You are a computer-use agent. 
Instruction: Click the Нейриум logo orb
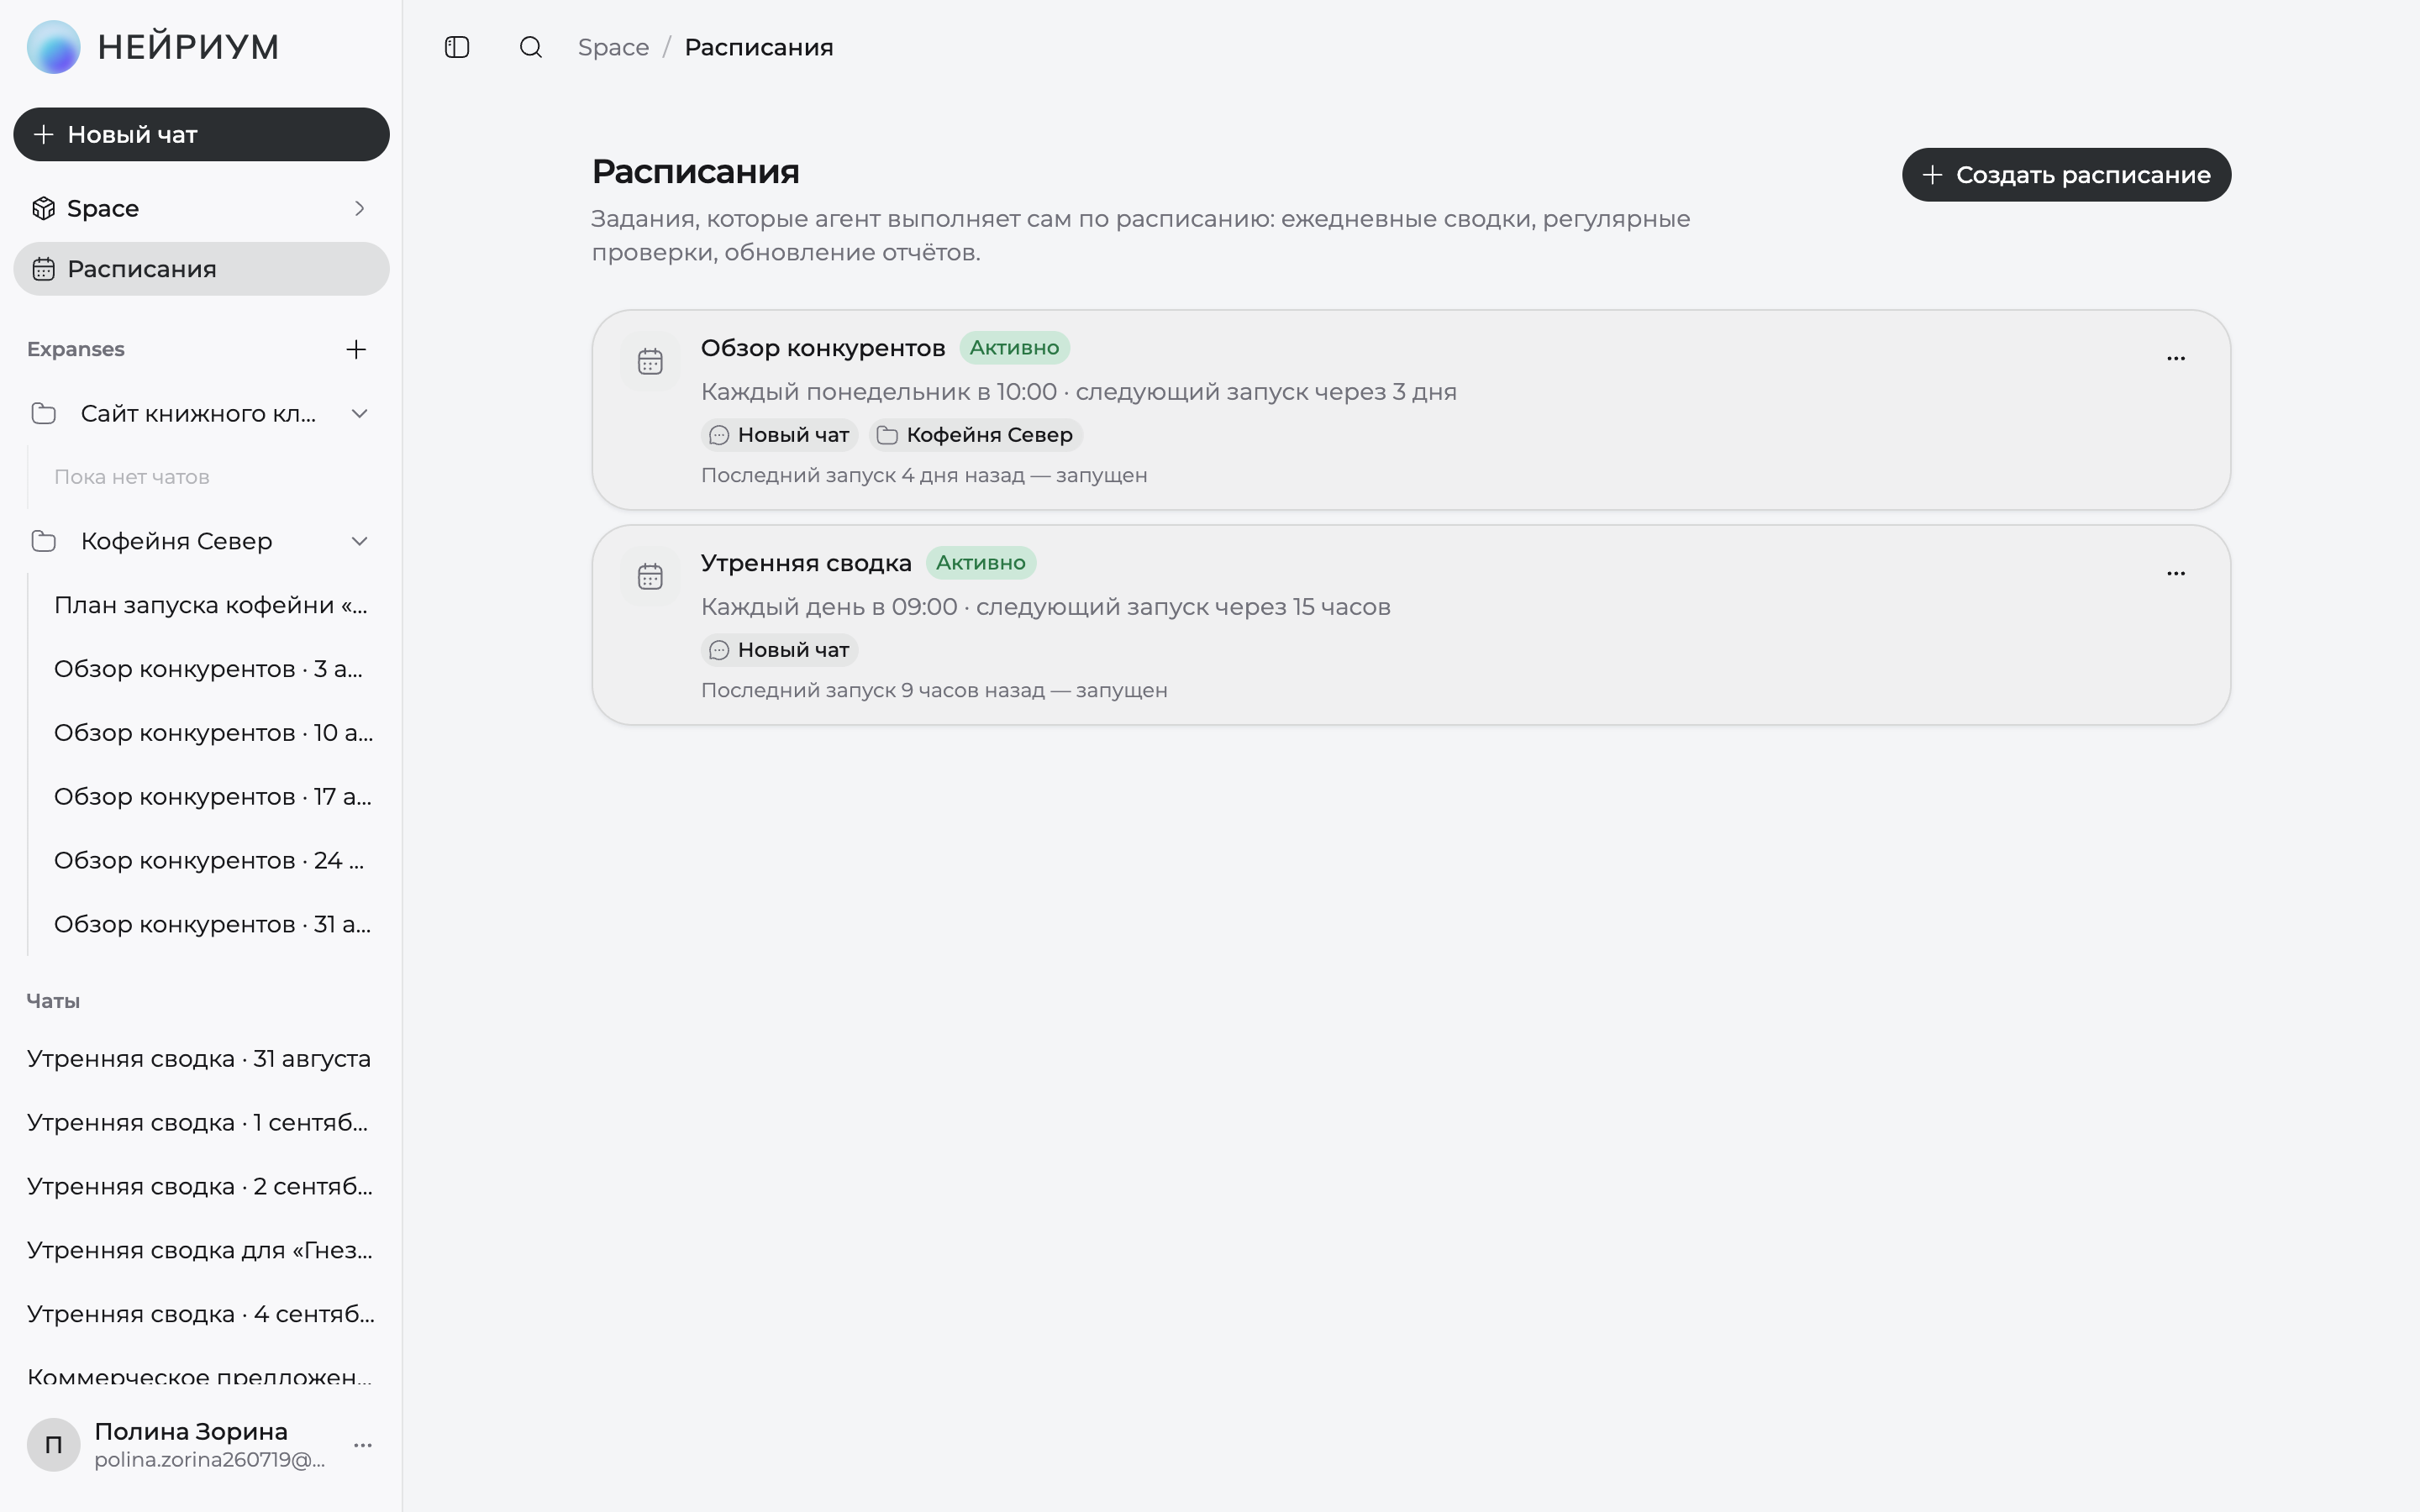54,47
